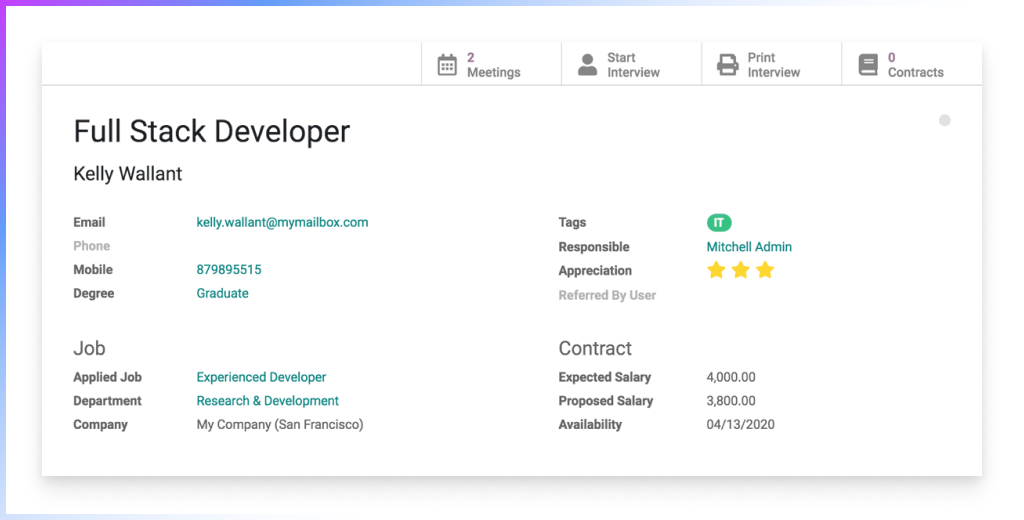Click the mobile number 879895515
Screen dimensions: 1024x520
[x=229, y=270]
